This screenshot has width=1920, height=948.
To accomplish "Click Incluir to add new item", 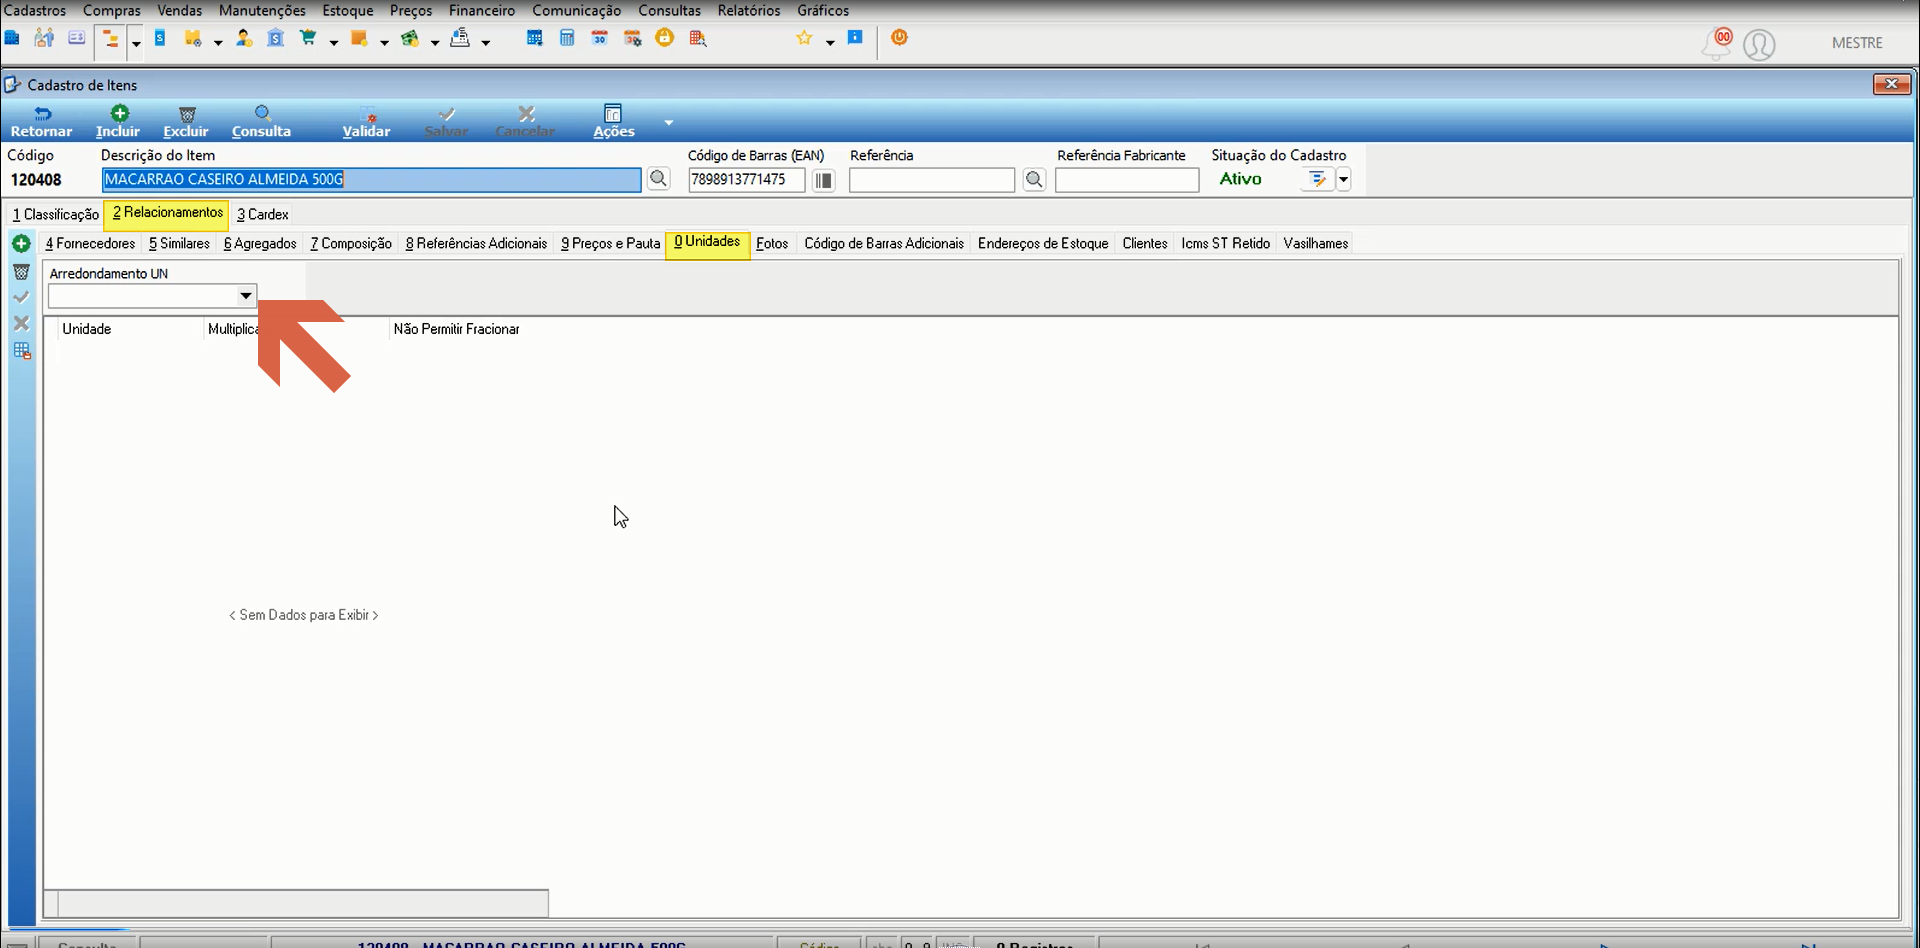I will tap(118, 122).
